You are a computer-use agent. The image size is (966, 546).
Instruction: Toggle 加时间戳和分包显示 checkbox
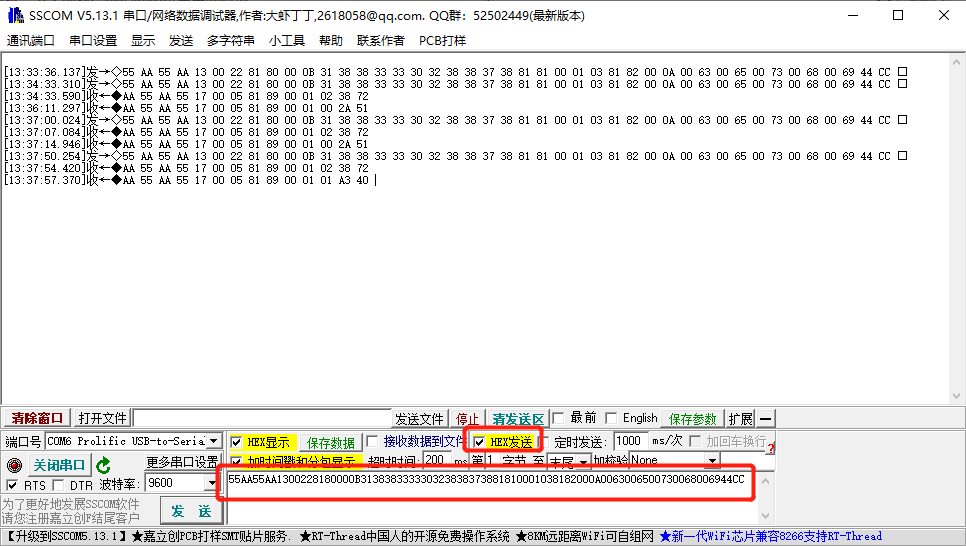236,462
